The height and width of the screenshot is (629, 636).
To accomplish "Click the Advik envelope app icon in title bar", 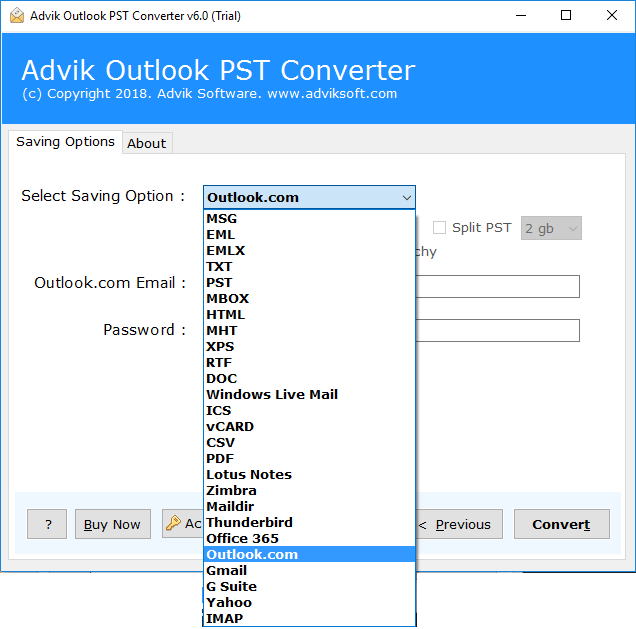I will click(17, 15).
